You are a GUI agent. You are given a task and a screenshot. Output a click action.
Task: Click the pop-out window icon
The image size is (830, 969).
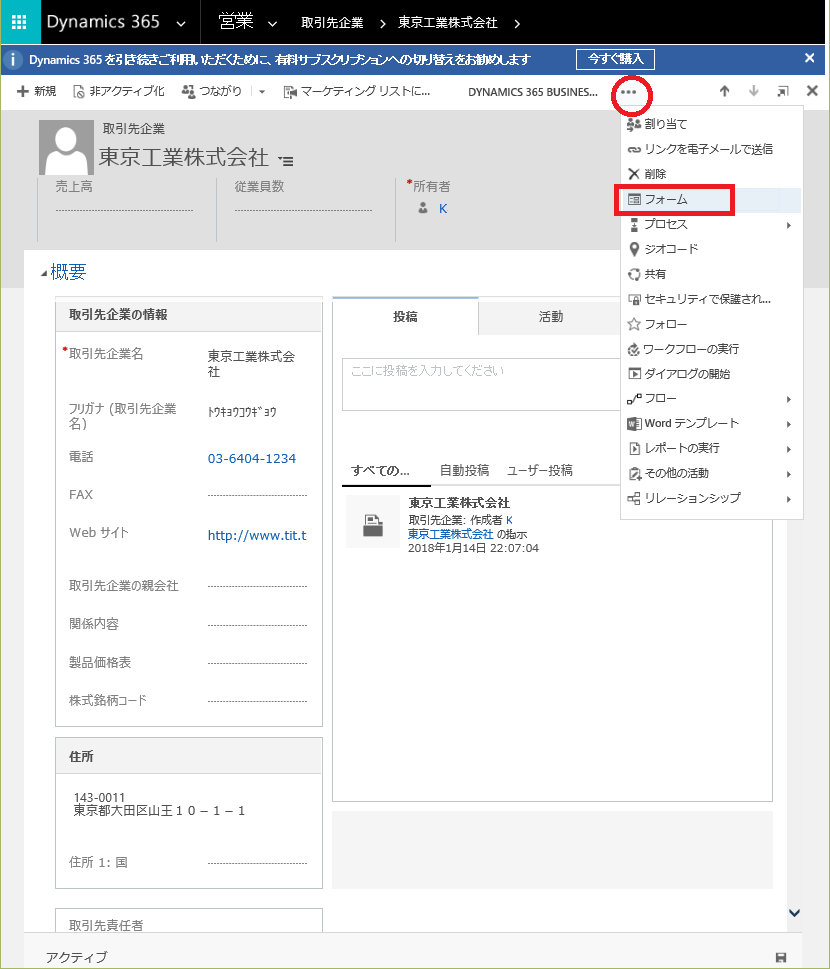click(x=782, y=91)
